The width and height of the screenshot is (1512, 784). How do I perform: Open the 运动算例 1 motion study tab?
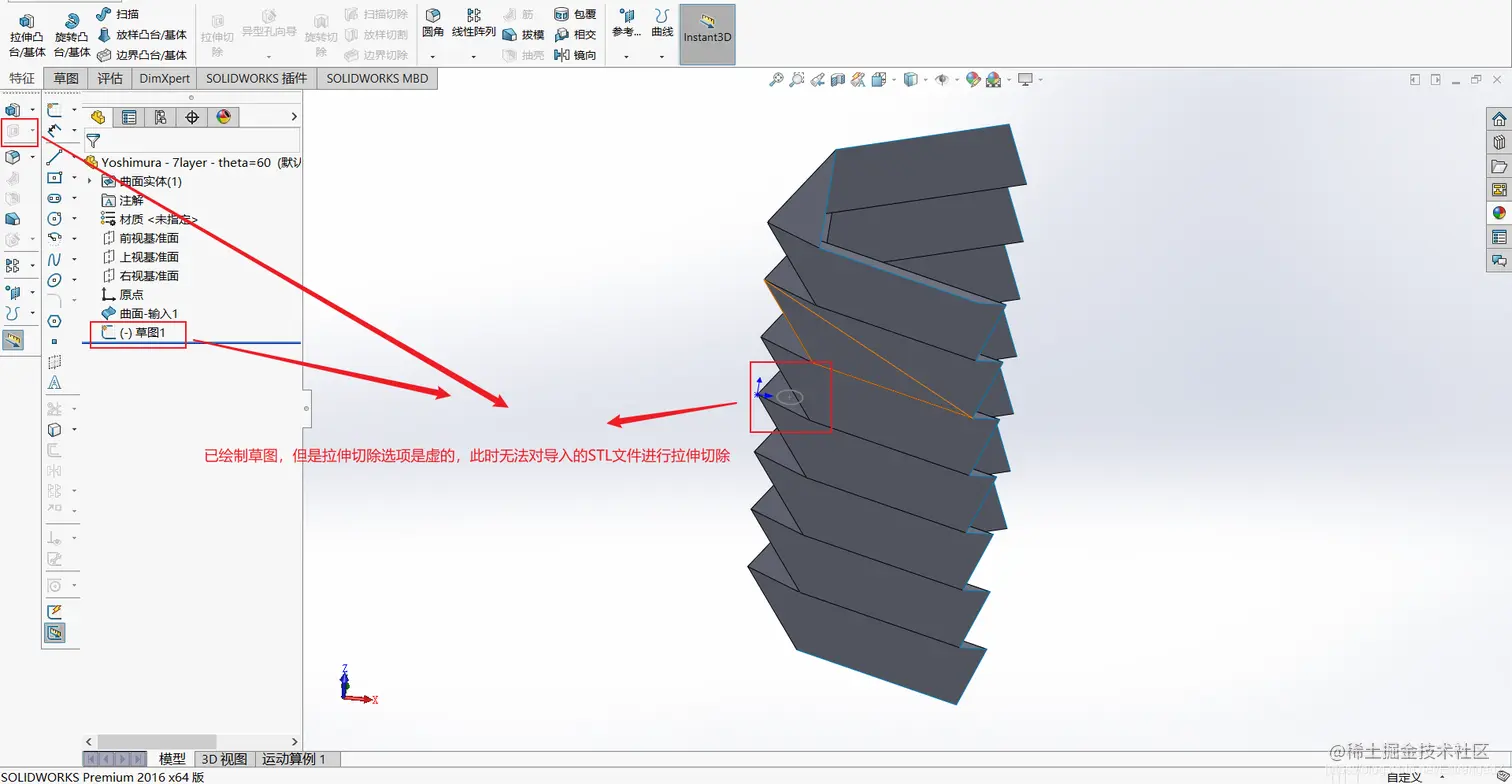click(300, 759)
